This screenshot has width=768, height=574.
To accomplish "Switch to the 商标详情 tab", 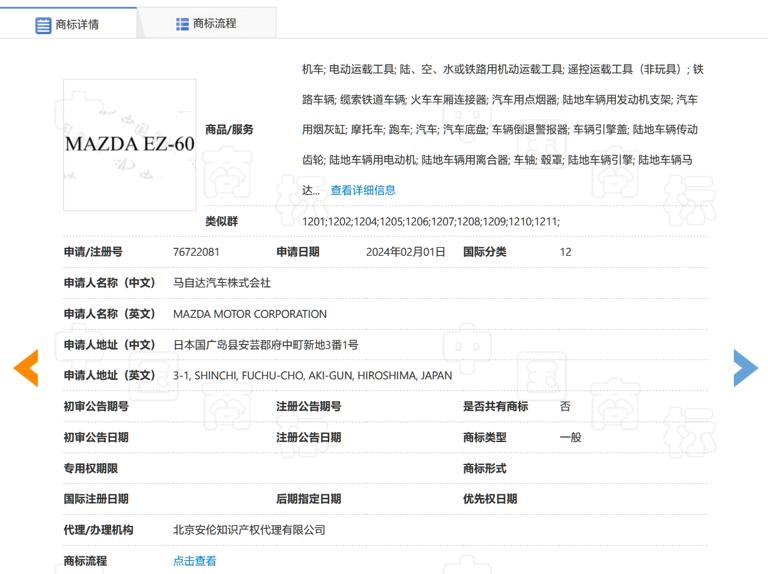I will [68, 23].
